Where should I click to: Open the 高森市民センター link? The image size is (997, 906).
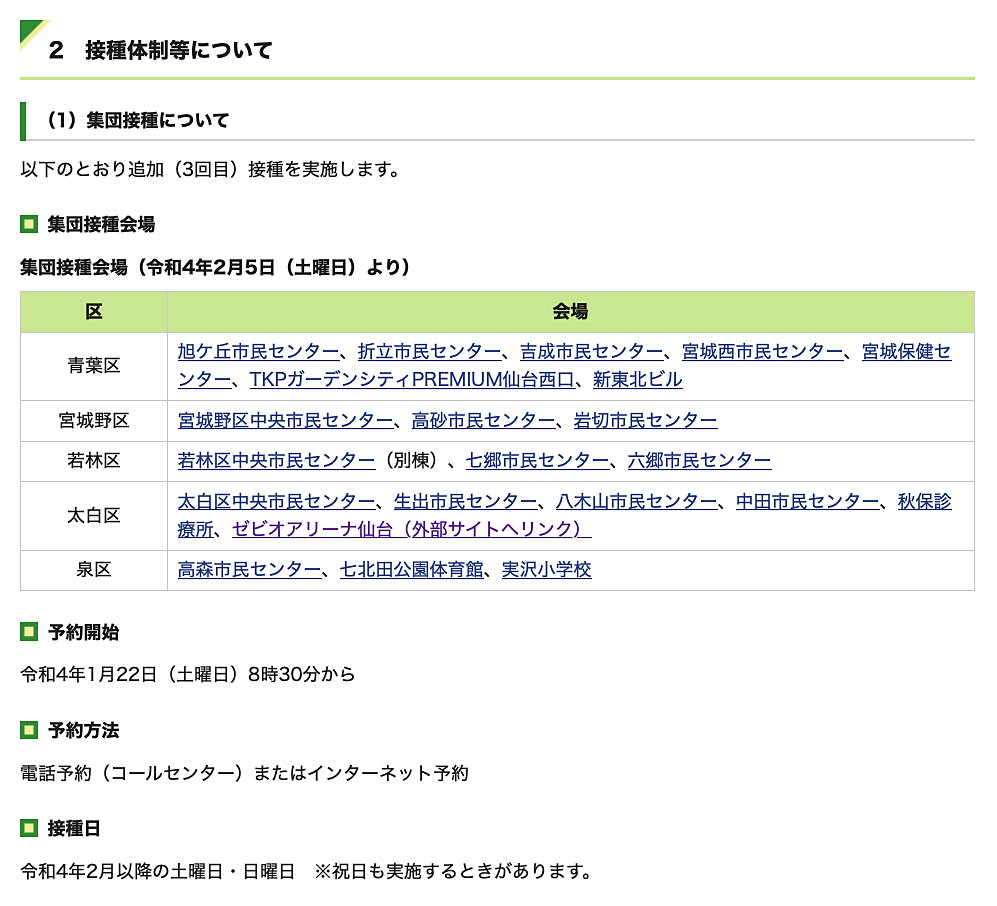click(249, 570)
